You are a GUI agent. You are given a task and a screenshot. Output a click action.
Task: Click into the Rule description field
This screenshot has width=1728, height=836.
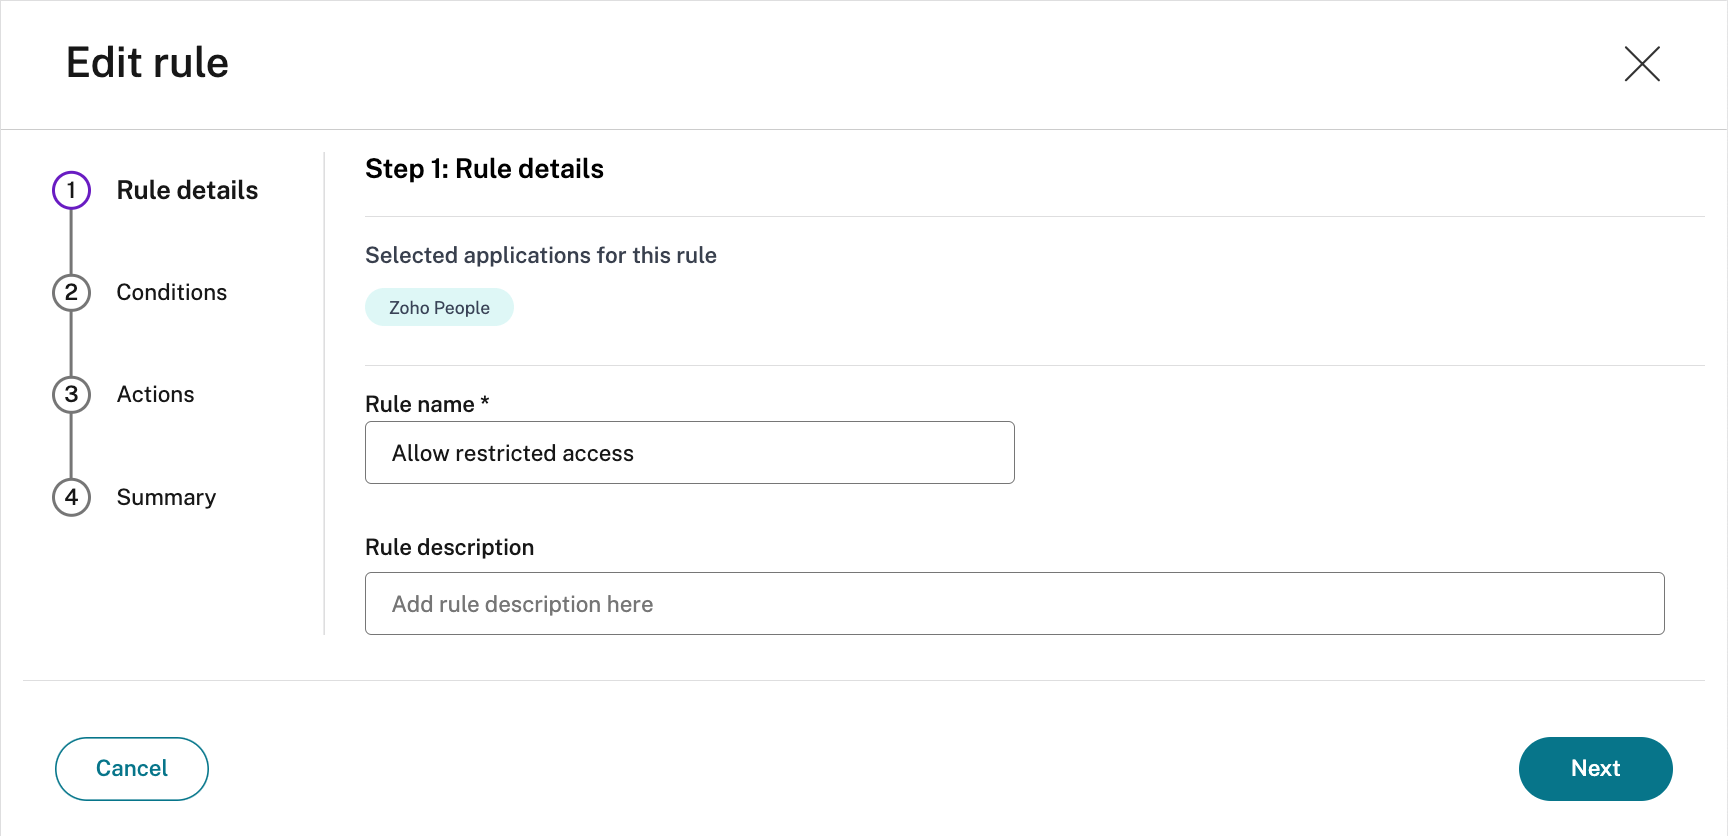click(x=1014, y=604)
